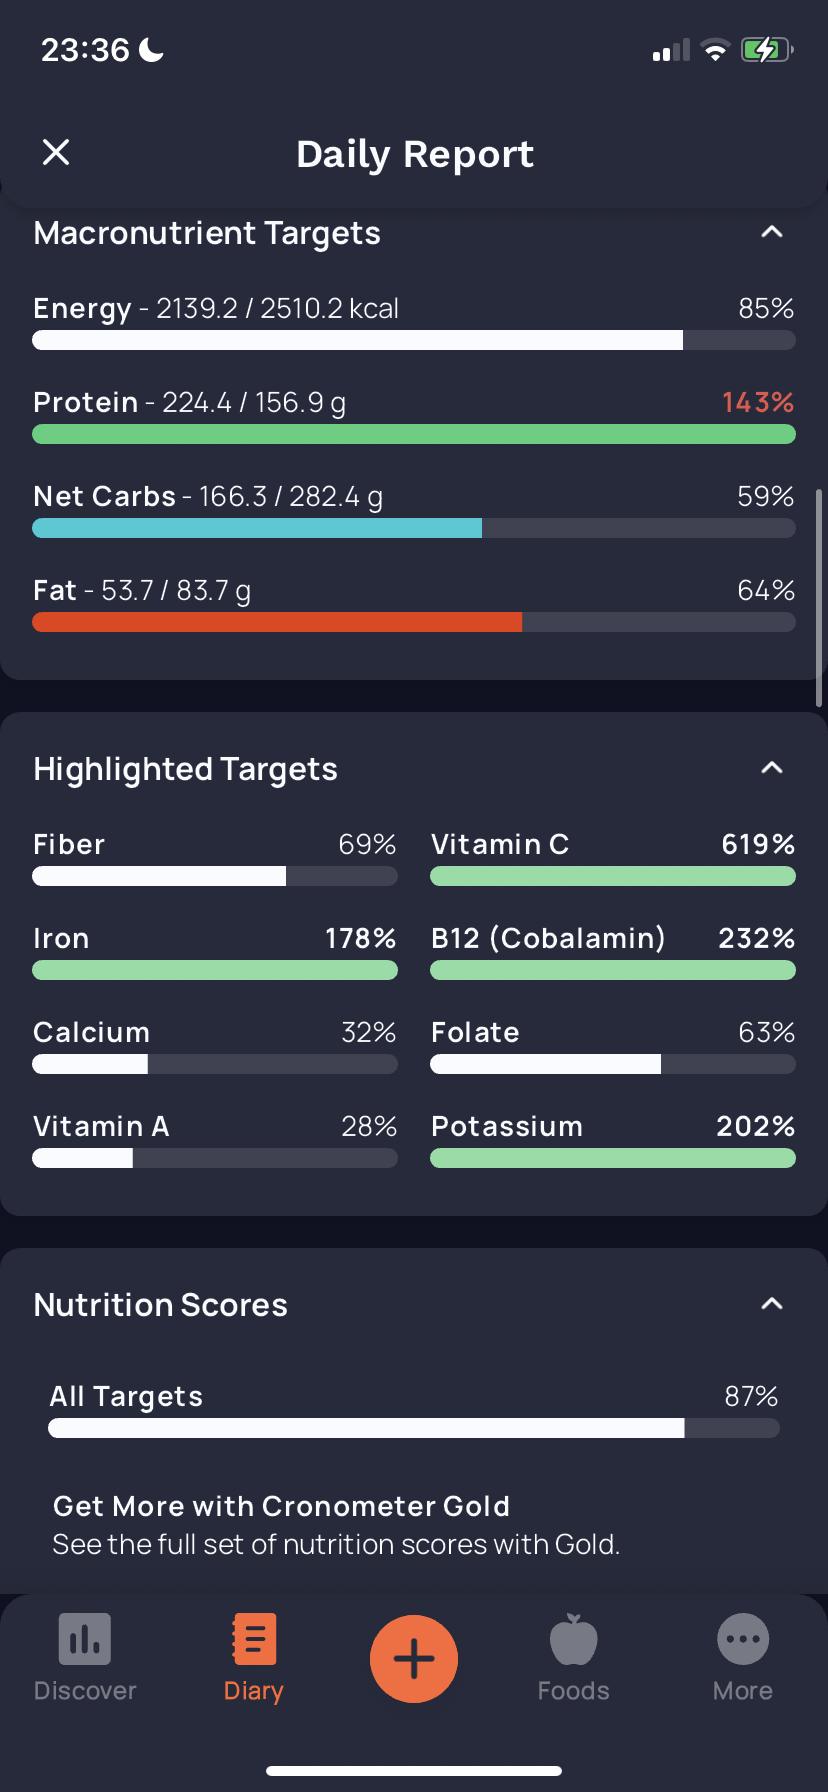Screen dimensions: 828x1792
Task: Tap the All Targets 87% score bar
Action: click(x=414, y=1428)
